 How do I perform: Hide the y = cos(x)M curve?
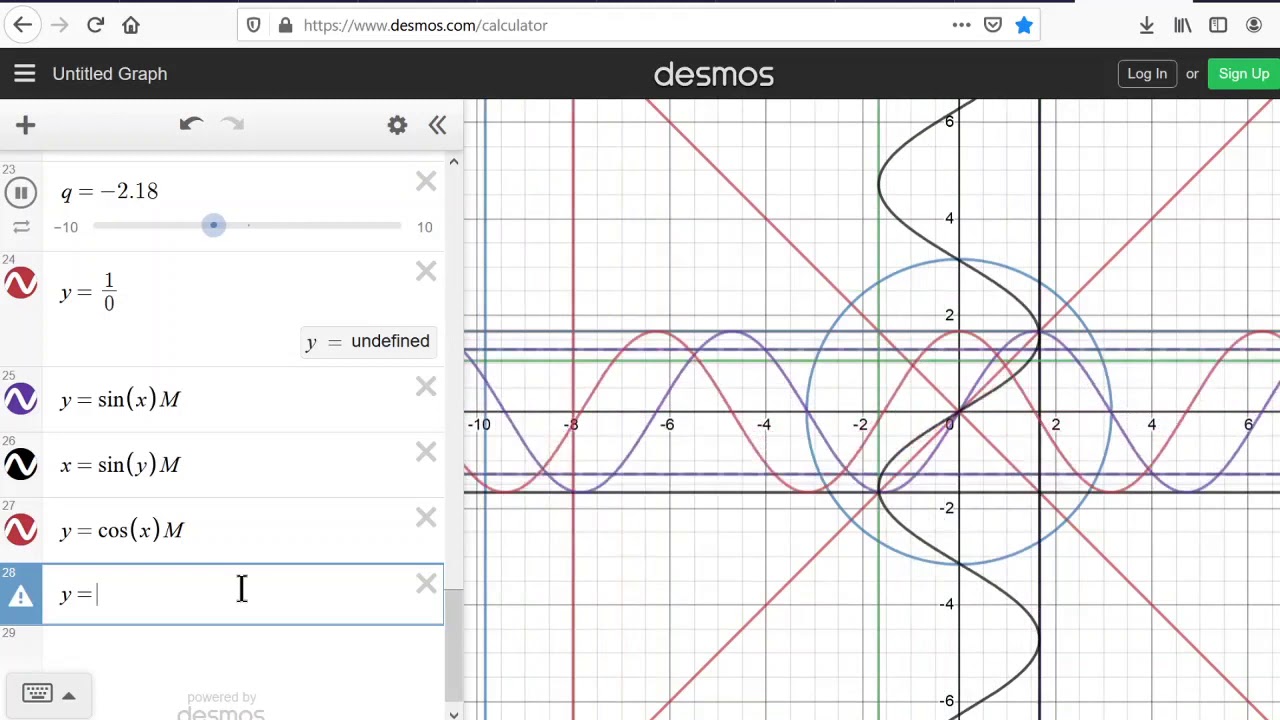coord(21,530)
